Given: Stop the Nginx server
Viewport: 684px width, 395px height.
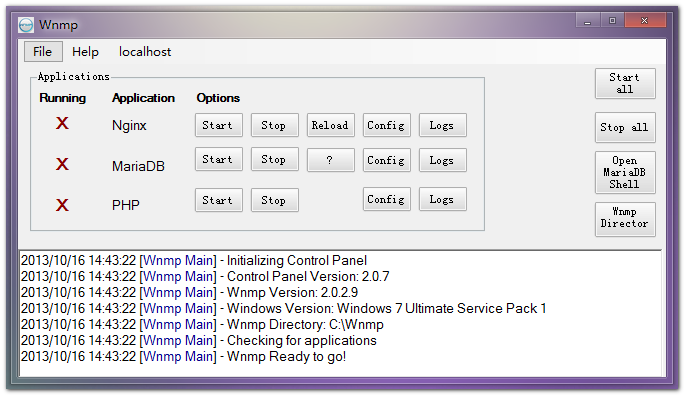Looking at the screenshot, I should click(x=274, y=125).
